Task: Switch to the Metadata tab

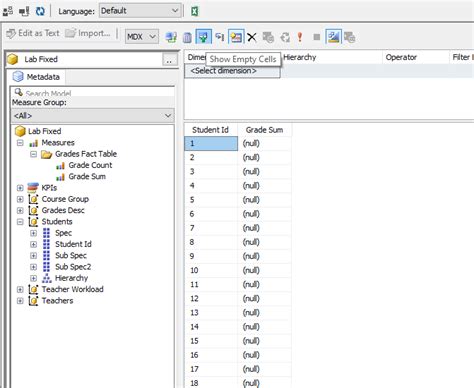Action: 36,77
